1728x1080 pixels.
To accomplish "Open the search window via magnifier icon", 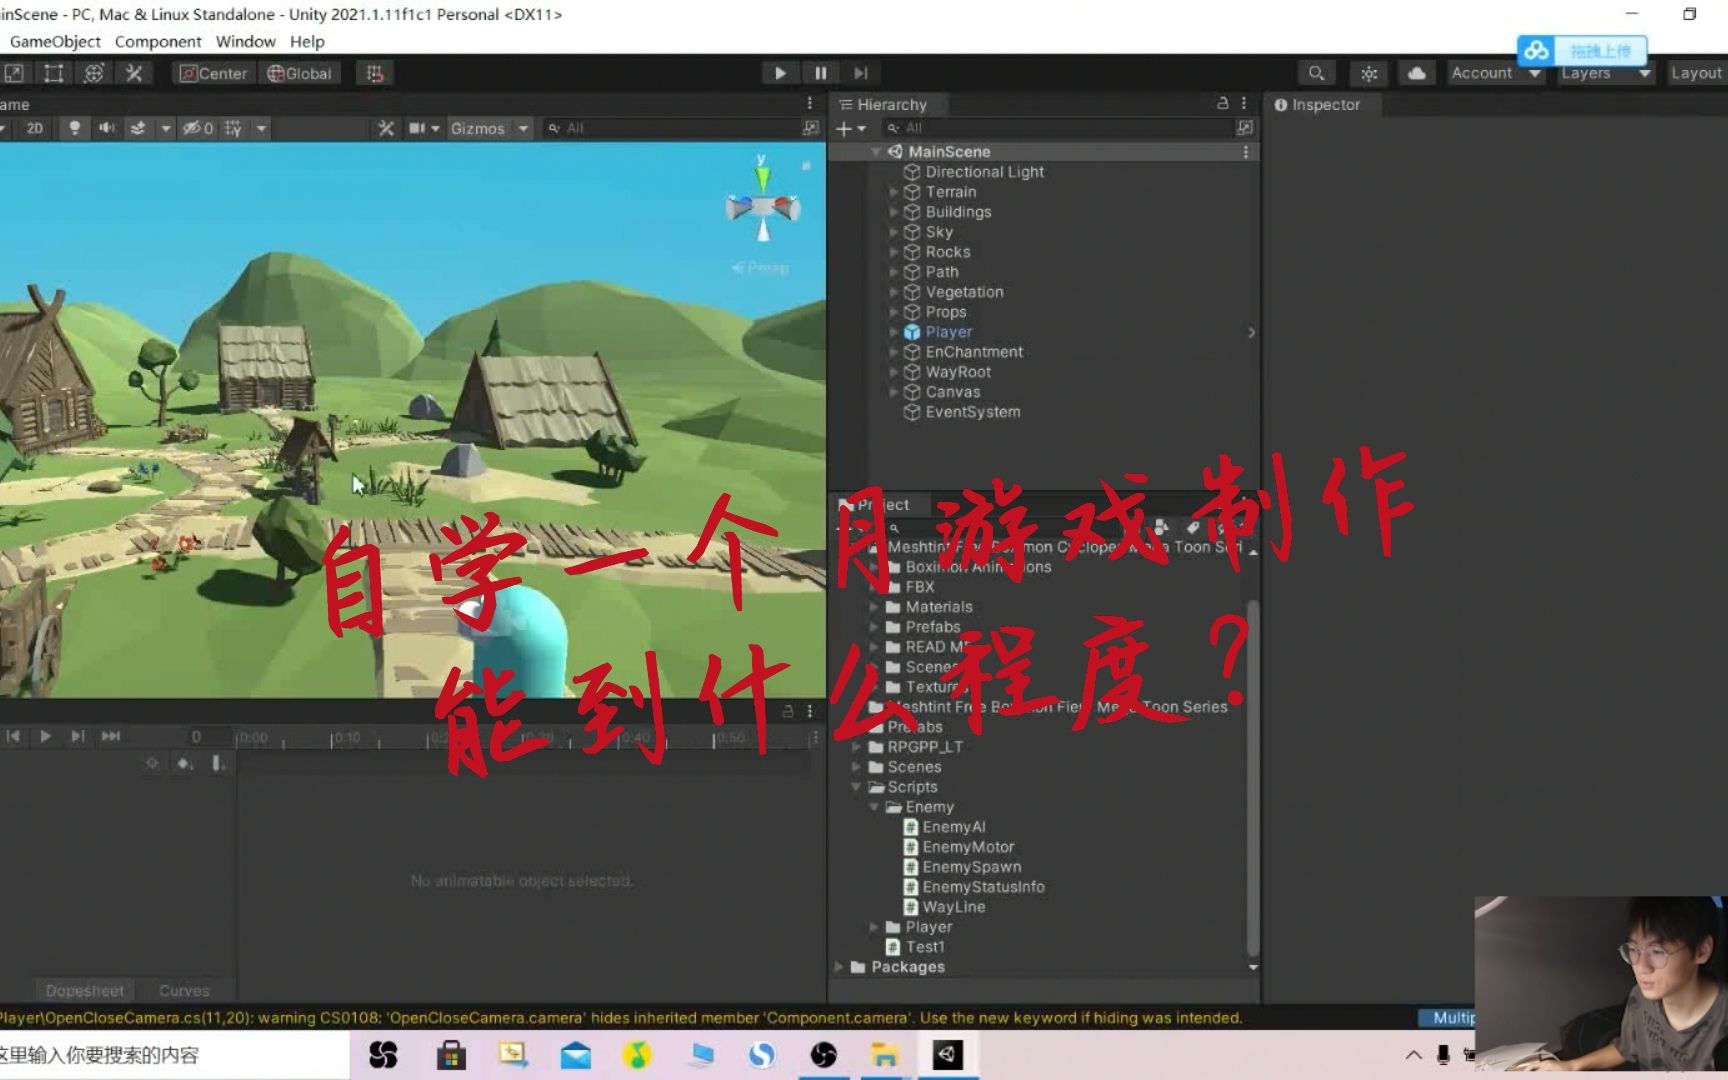I will pos(1316,73).
